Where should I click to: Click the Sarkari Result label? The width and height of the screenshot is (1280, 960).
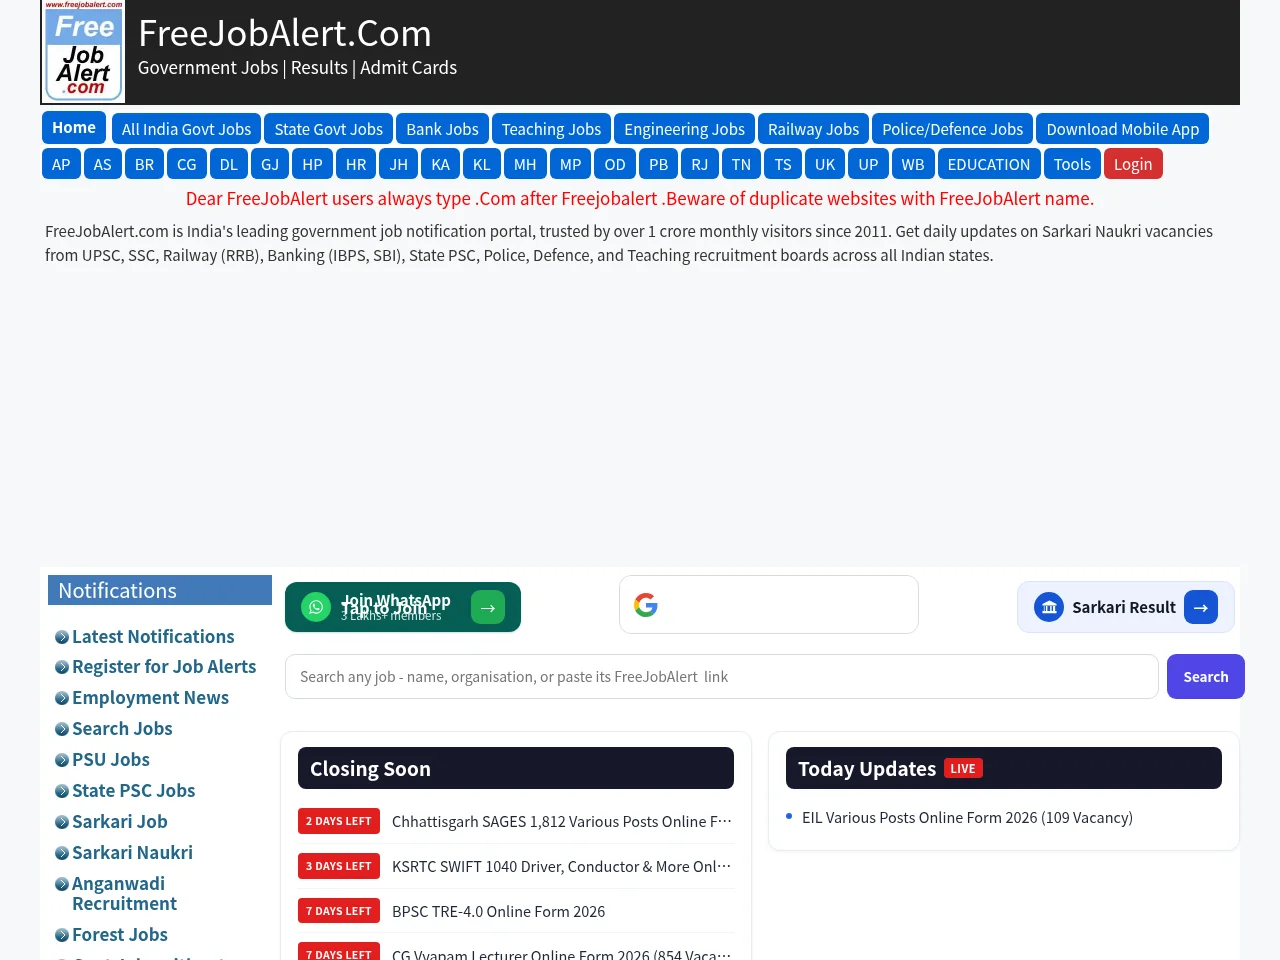1124,607
